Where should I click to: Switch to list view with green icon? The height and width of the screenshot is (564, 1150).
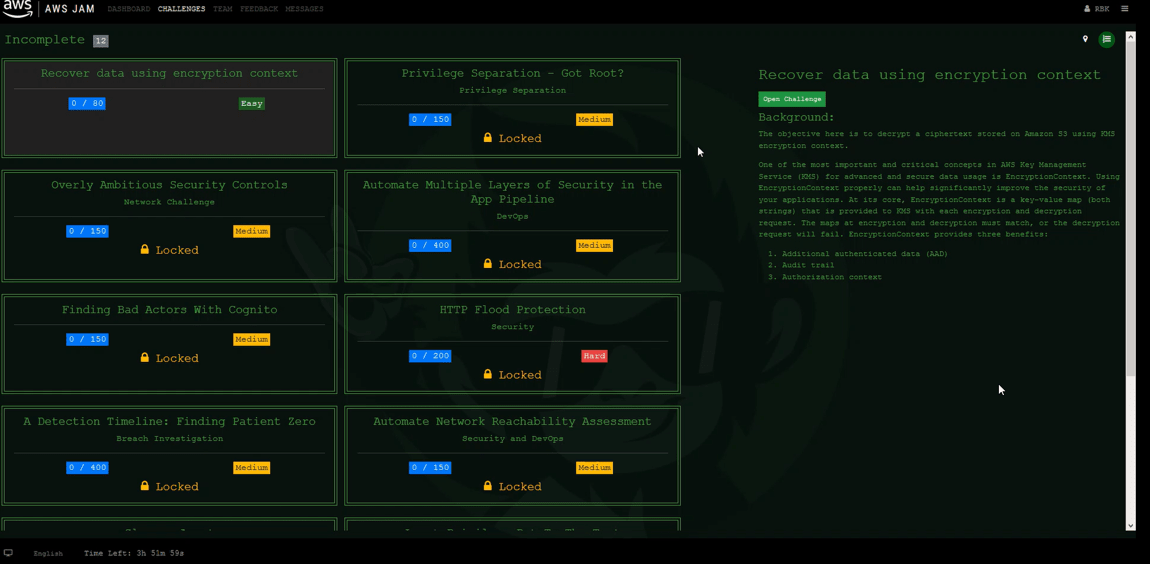point(1106,39)
